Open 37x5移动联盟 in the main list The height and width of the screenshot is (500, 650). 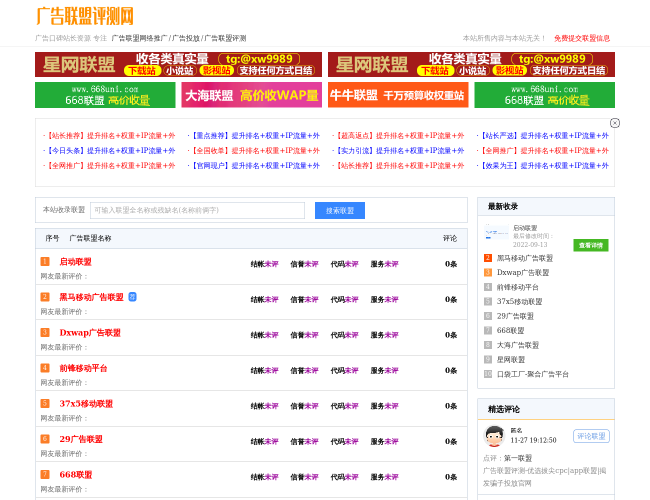pos(86,404)
